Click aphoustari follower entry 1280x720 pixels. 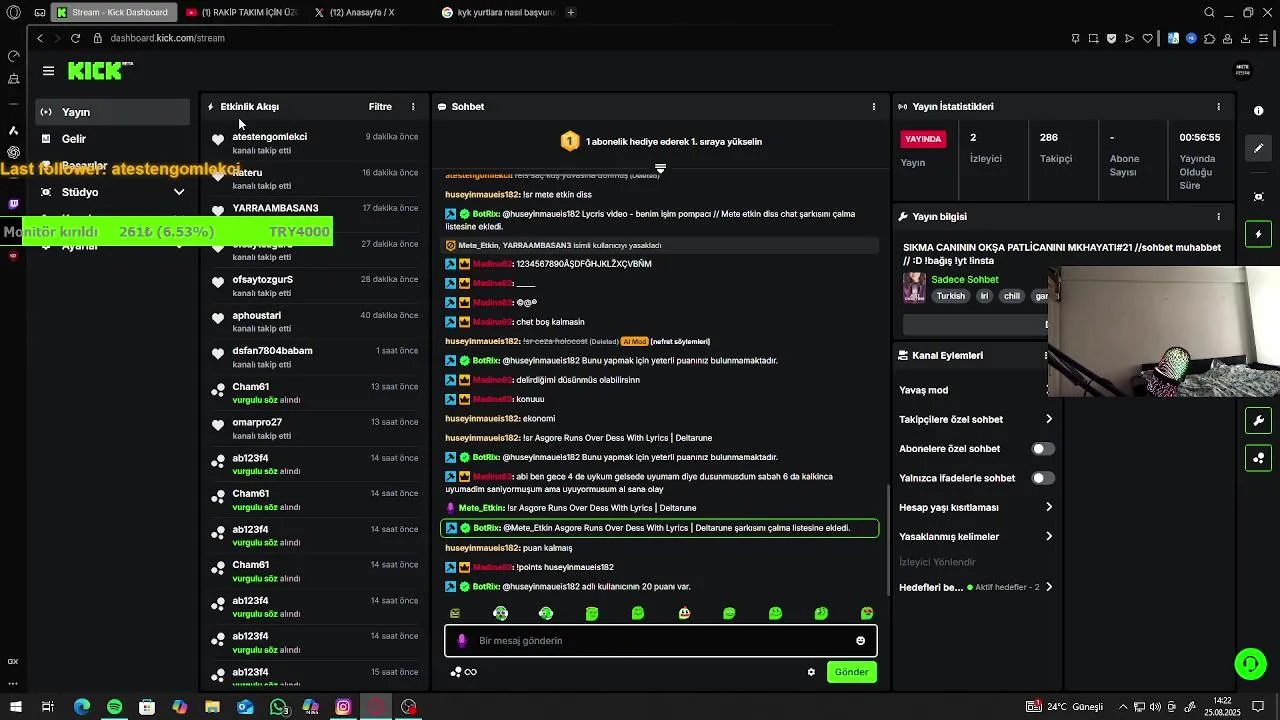pyautogui.click(x=315, y=322)
